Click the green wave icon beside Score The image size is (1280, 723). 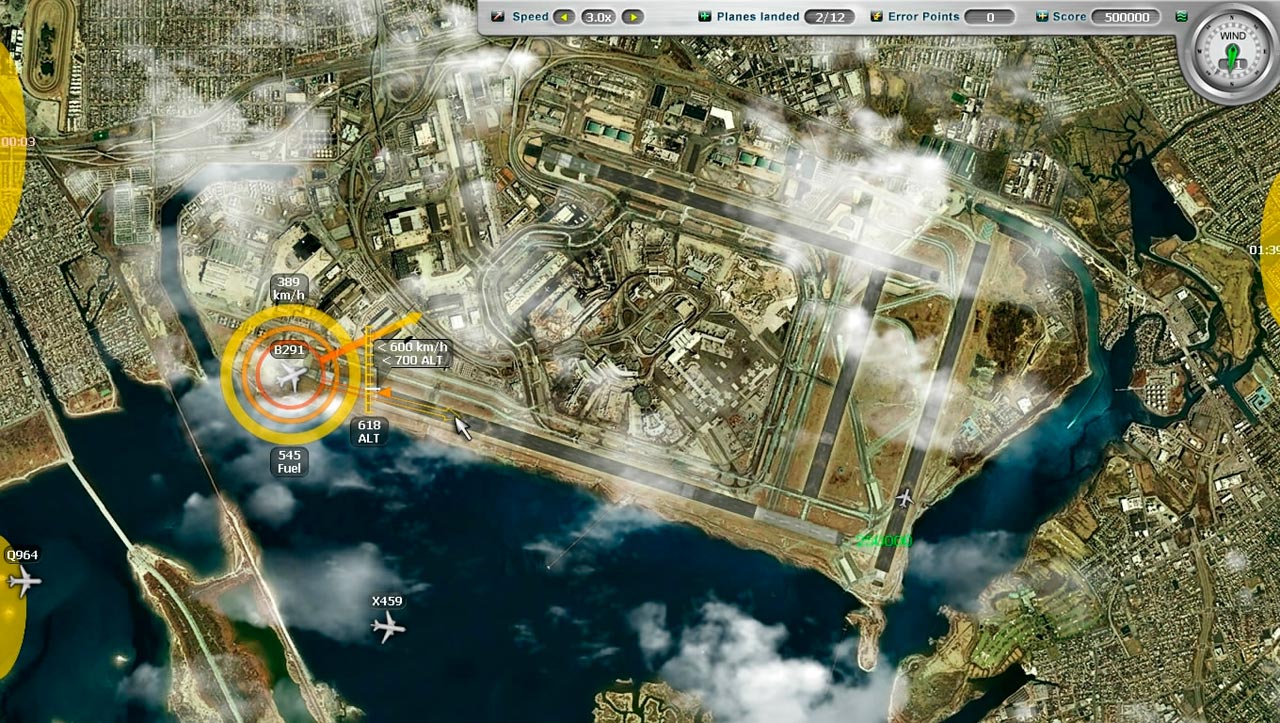(1181, 17)
